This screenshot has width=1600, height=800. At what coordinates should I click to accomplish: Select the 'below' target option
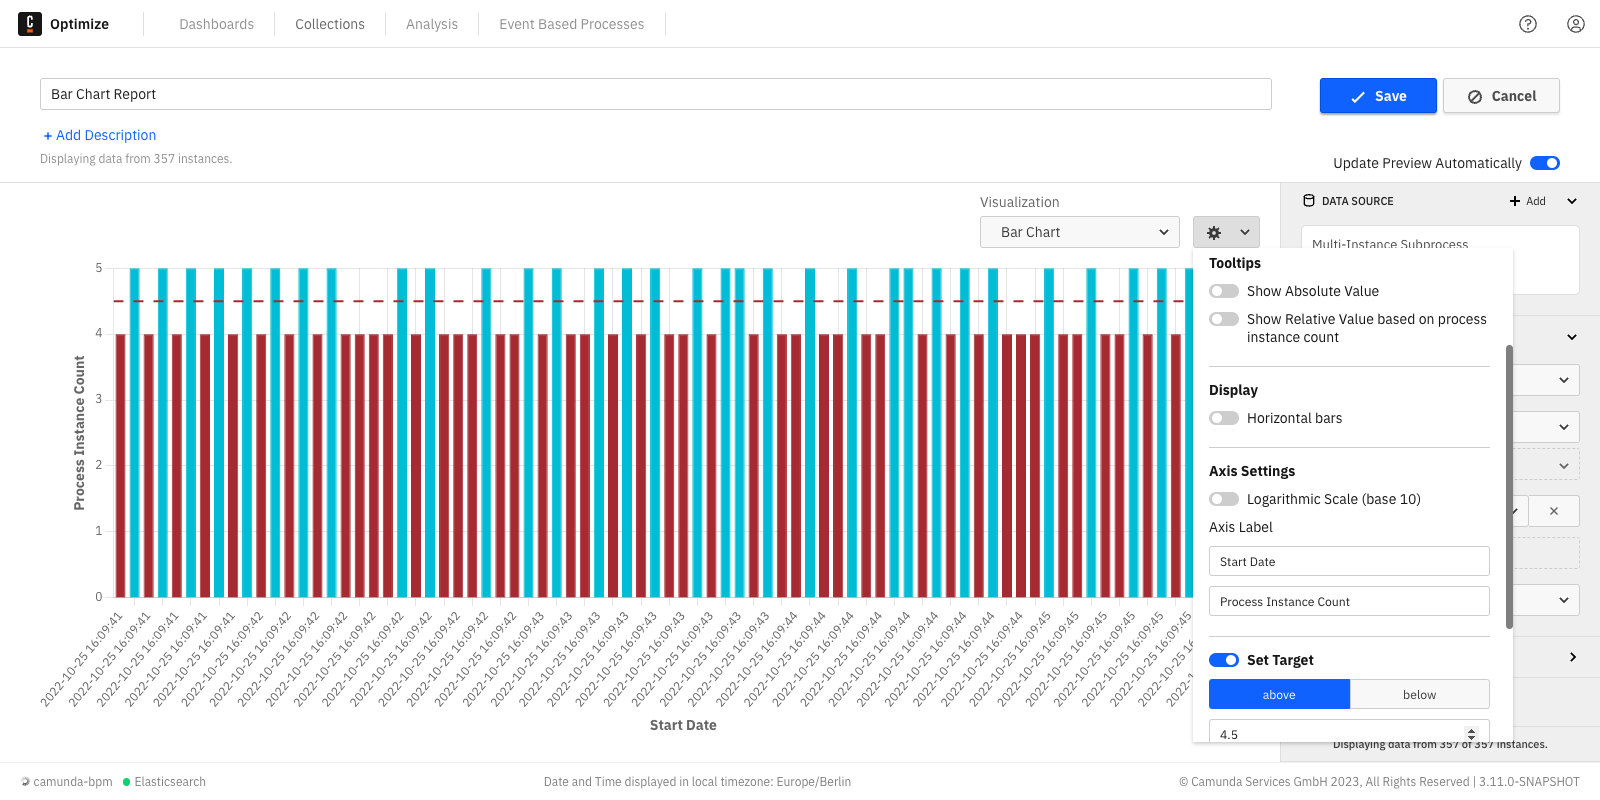click(x=1419, y=694)
